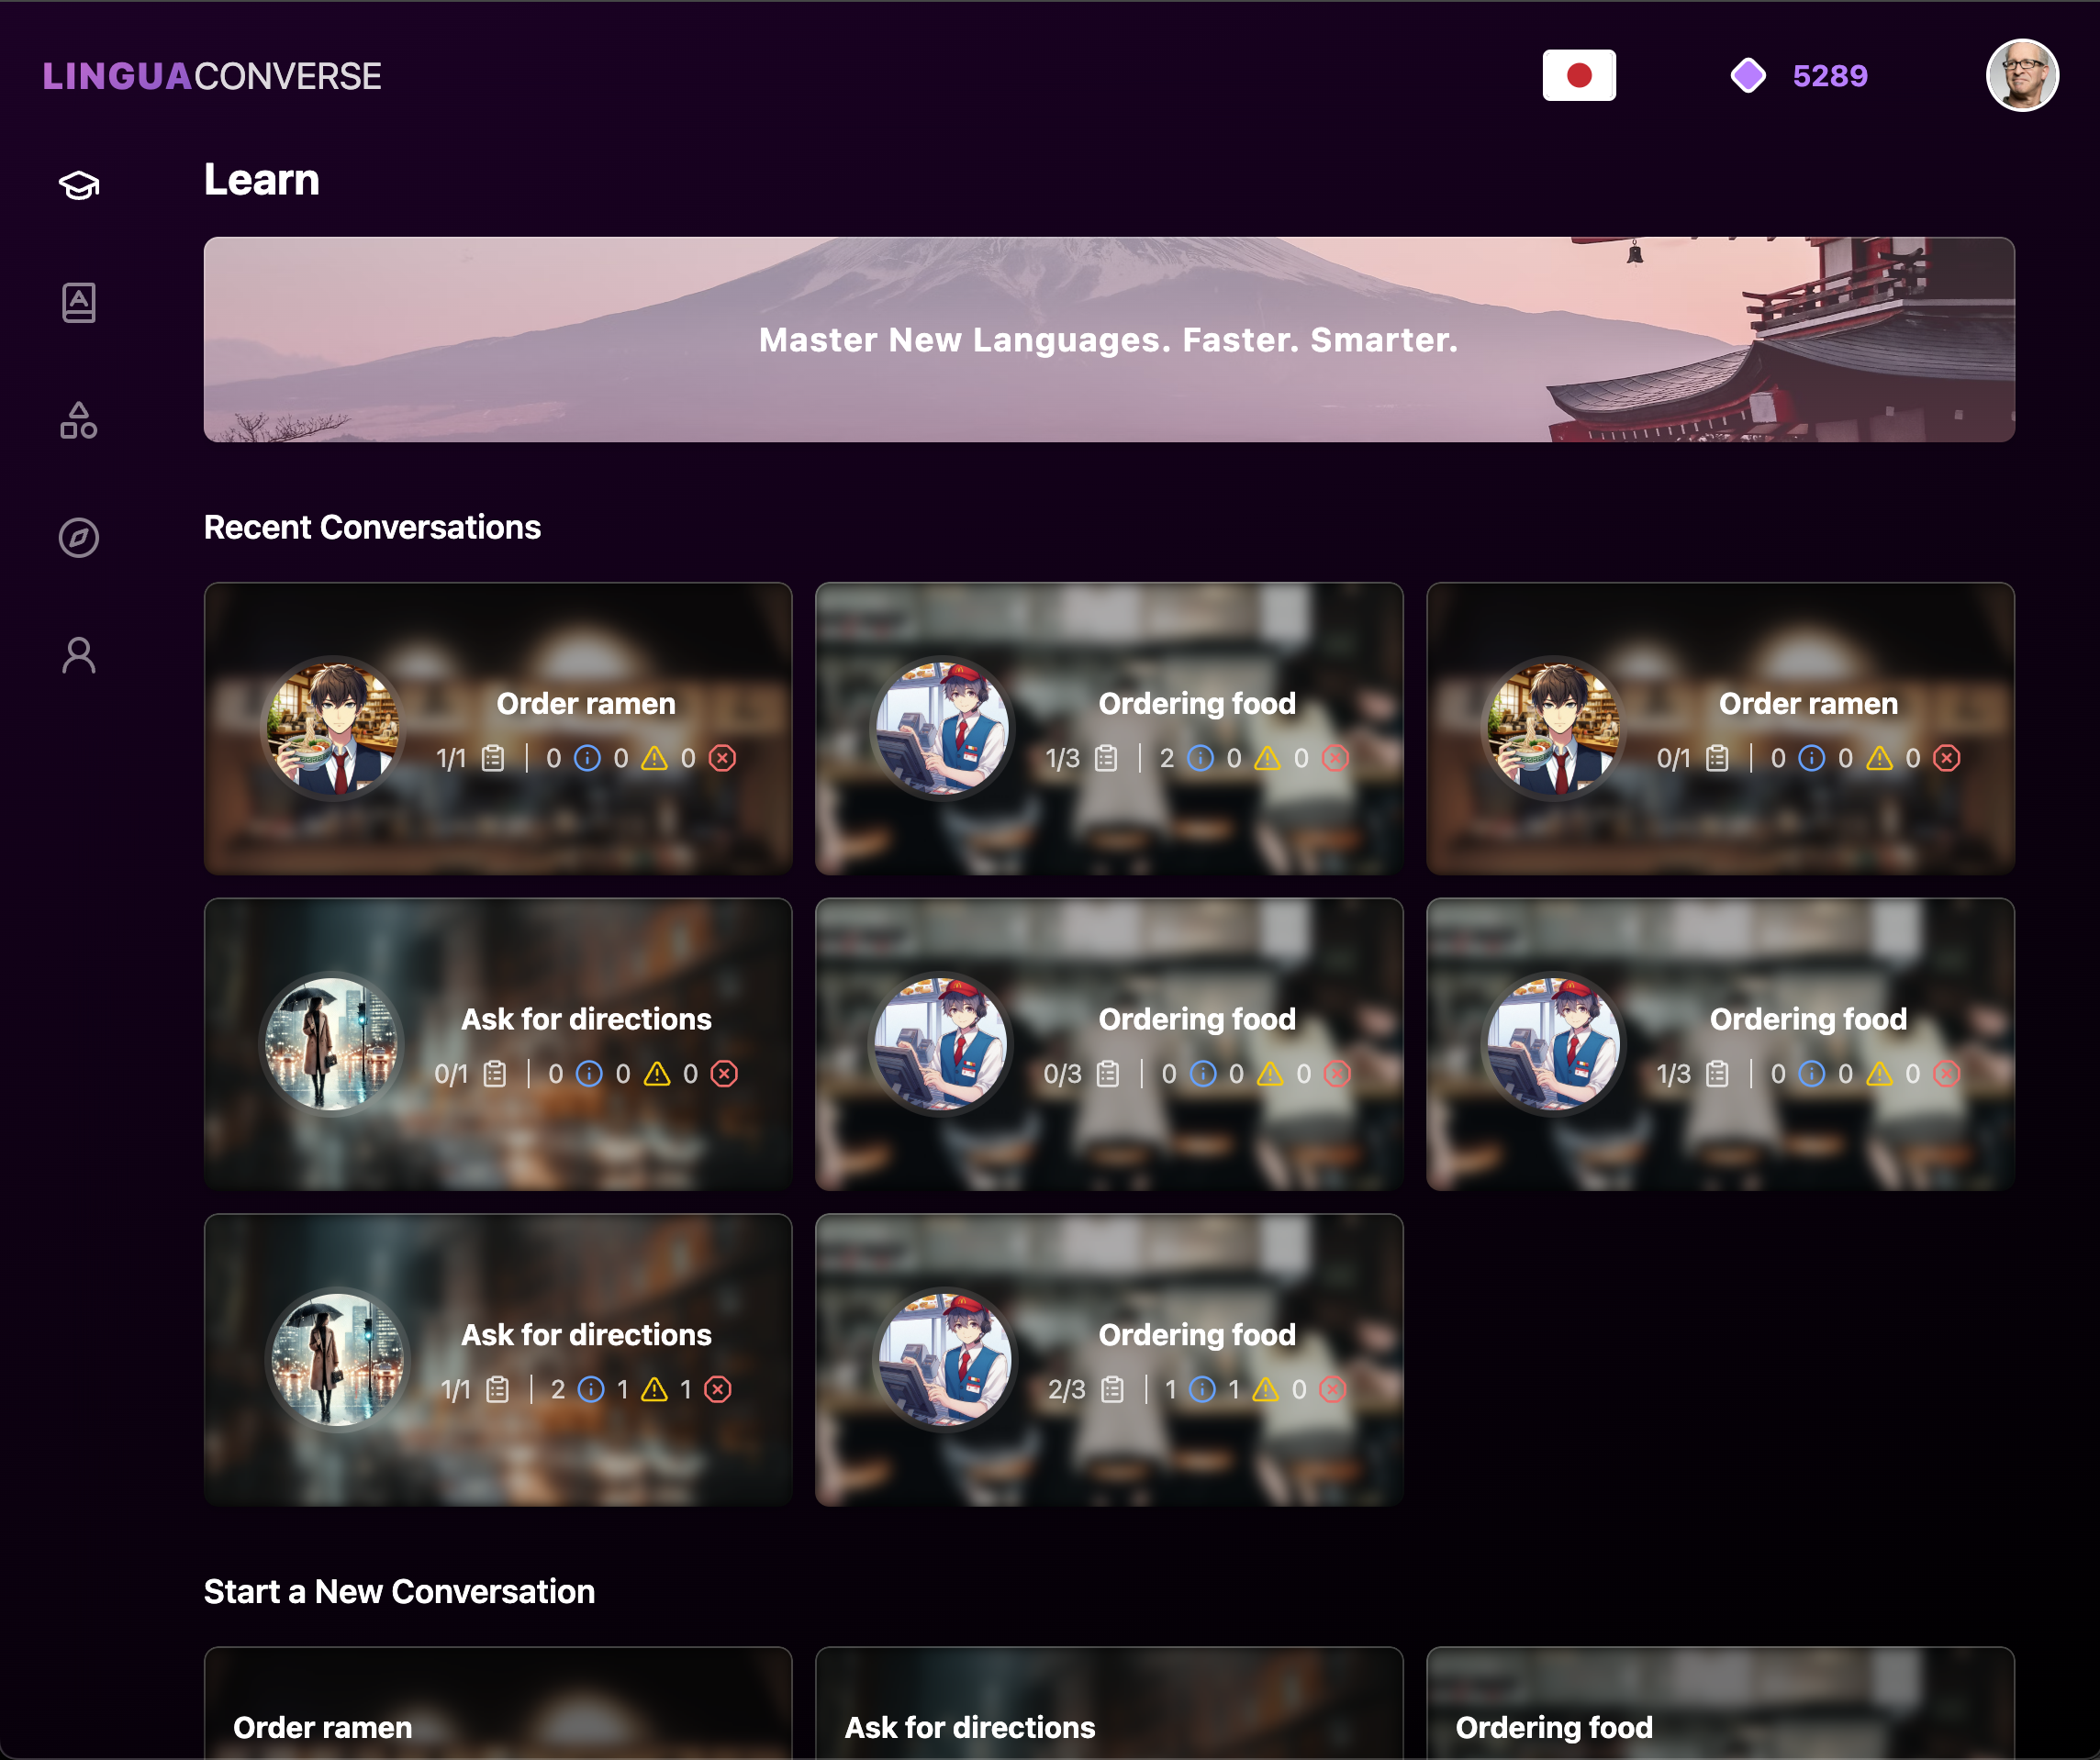This screenshot has height=1760, width=2100.
Task: Open the Japanese flag language selector
Action: coord(1578,76)
